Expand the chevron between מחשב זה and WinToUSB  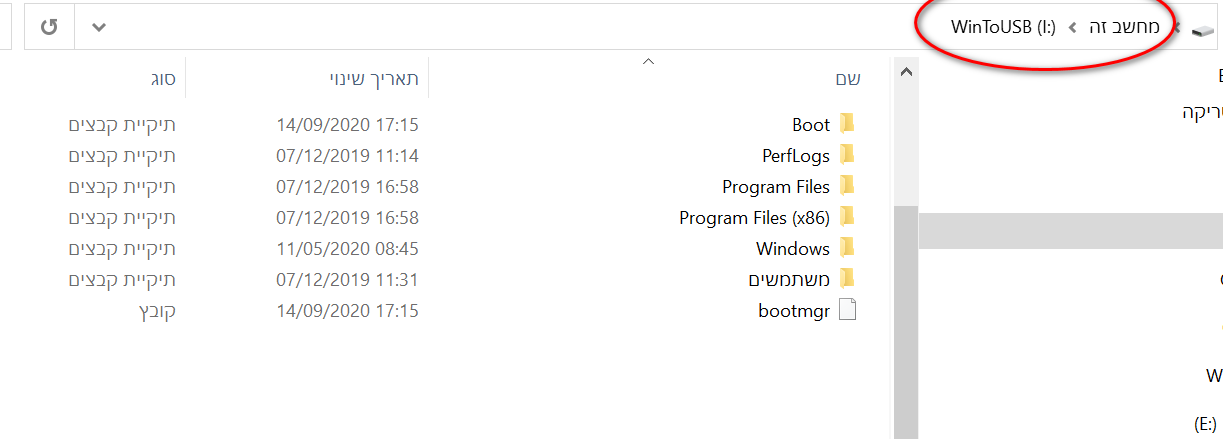point(1072,28)
